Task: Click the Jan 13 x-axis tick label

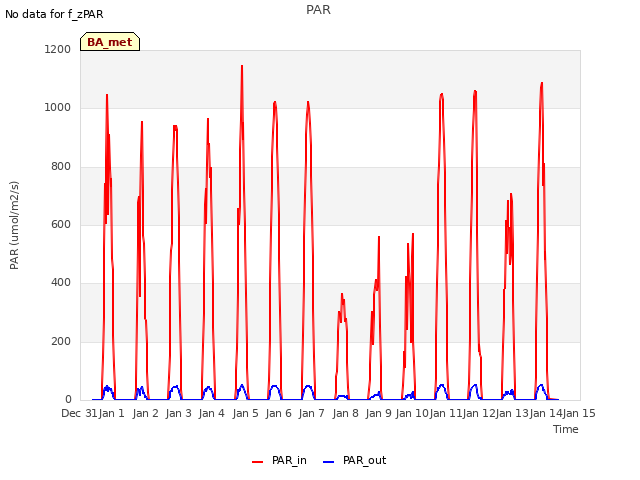Action: (512, 413)
